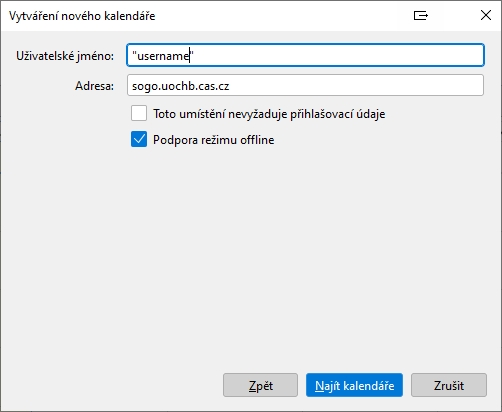Click empty title bar area beside the title

[x=283, y=16]
